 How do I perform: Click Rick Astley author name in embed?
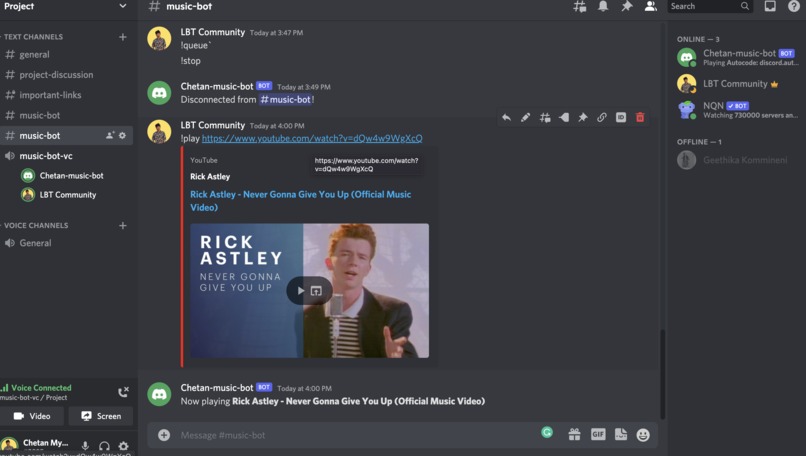click(210, 176)
